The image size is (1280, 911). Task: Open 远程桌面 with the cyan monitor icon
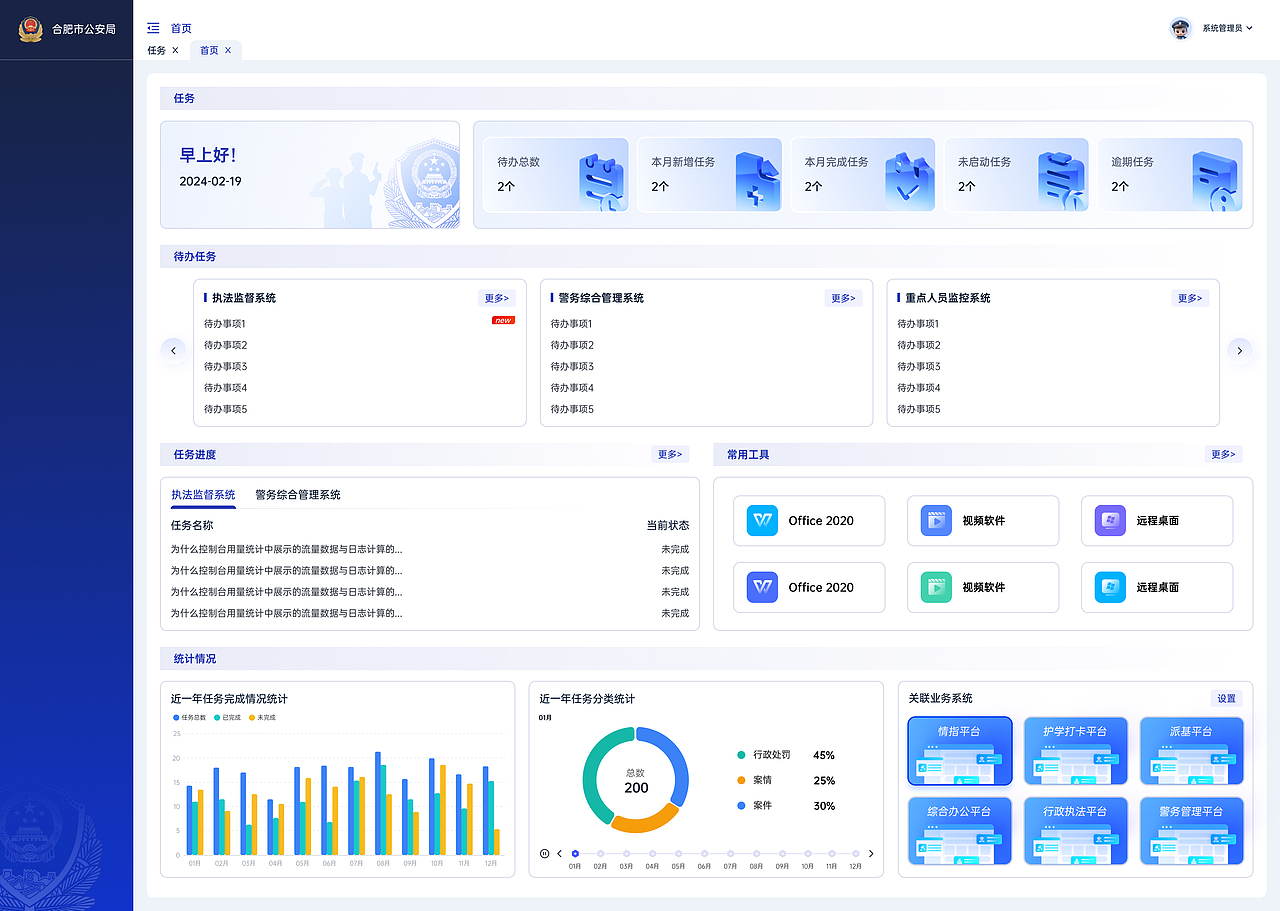click(1110, 587)
